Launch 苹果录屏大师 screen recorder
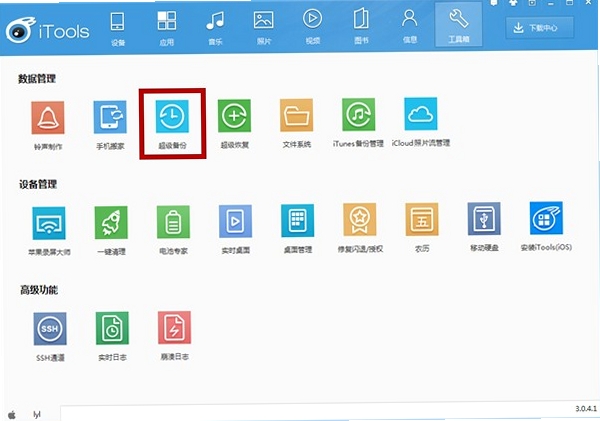This screenshot has height=421, width=600. click(49, 223)
